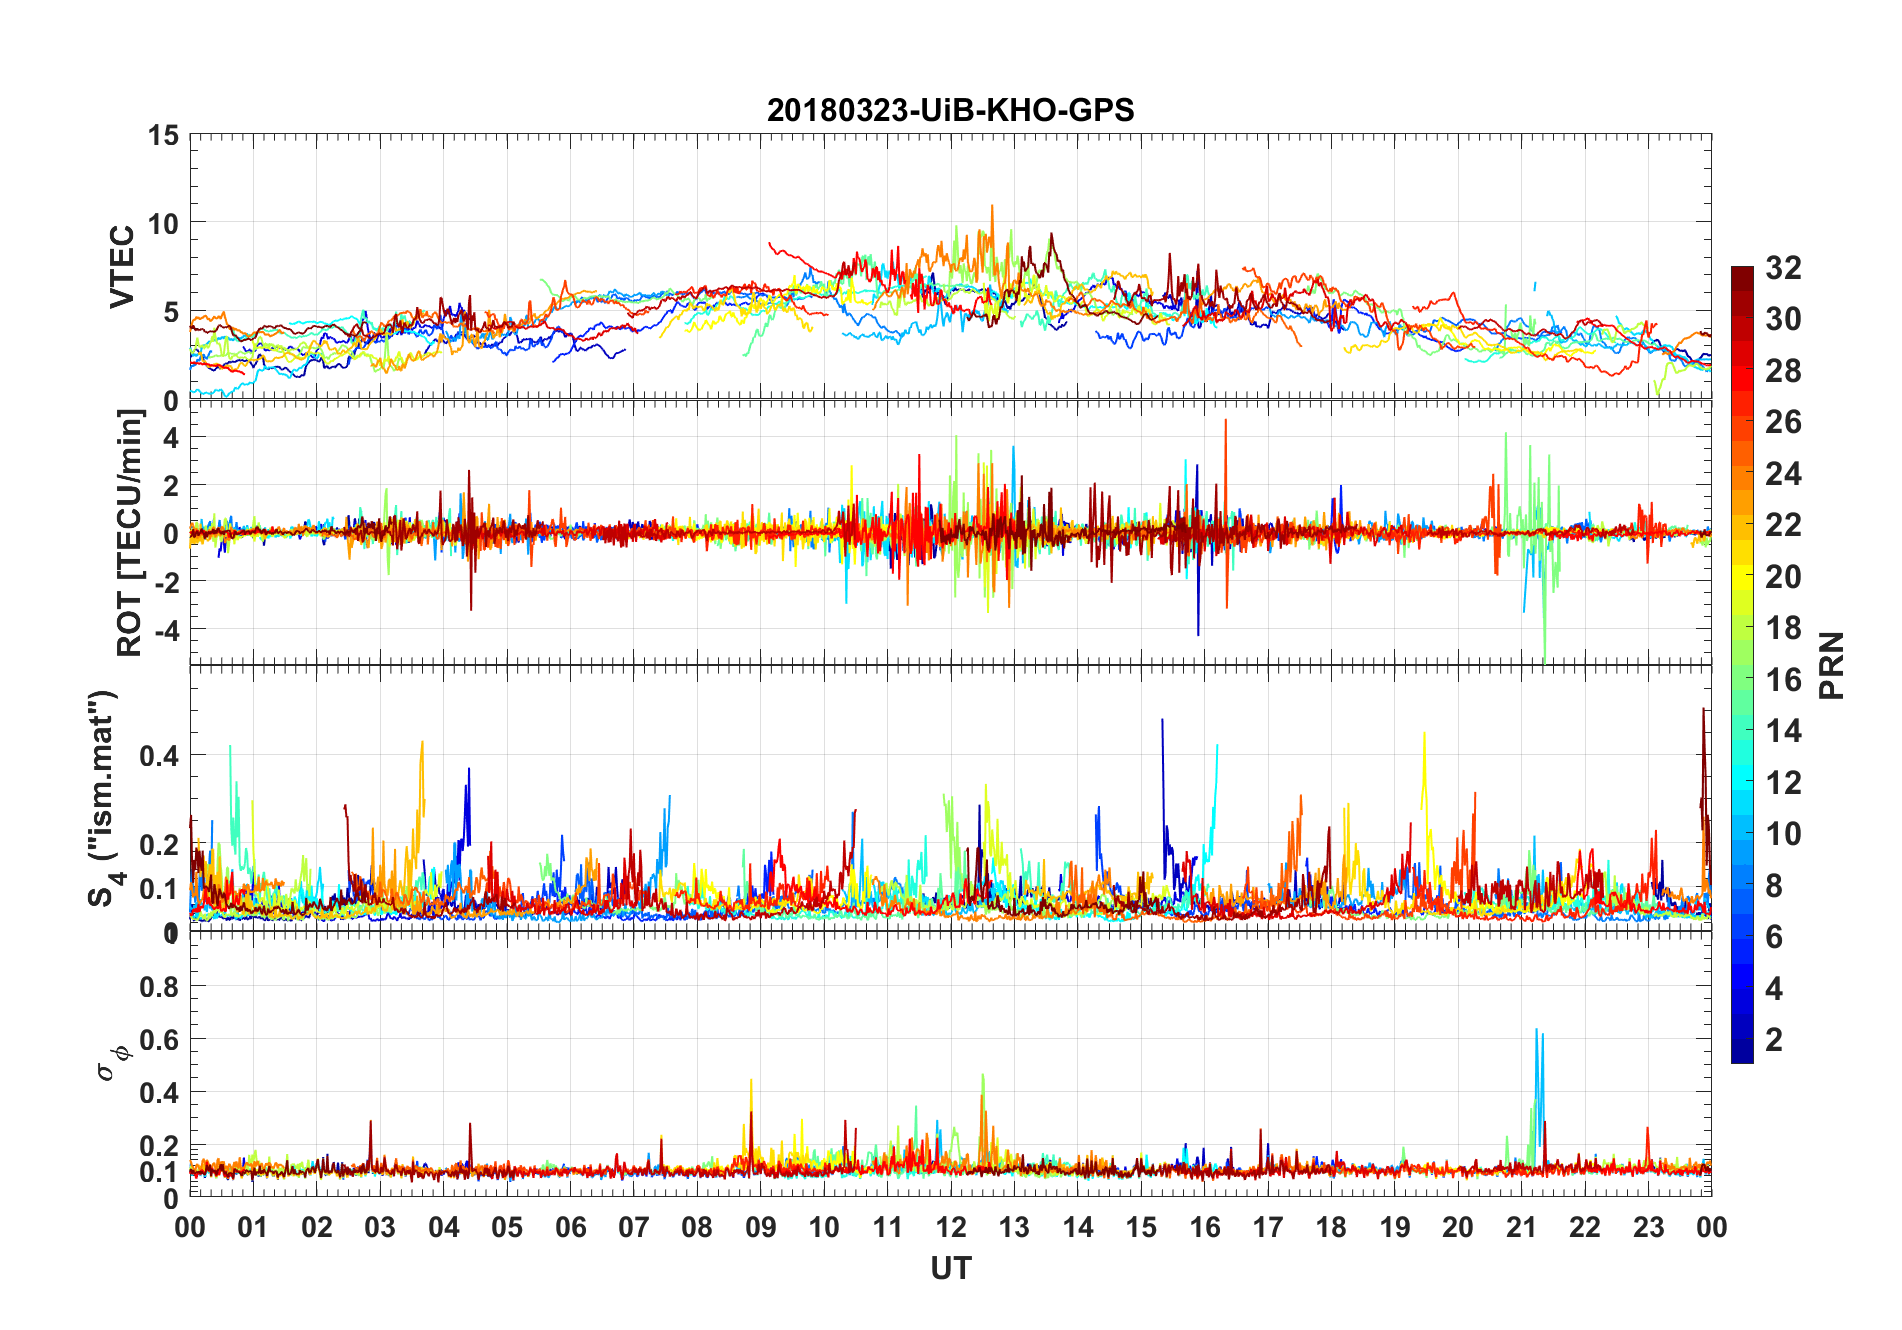This screenshot has width=1902, height=1330.
Task: Click colorbar tick value 8
Action: (1774, 886)
